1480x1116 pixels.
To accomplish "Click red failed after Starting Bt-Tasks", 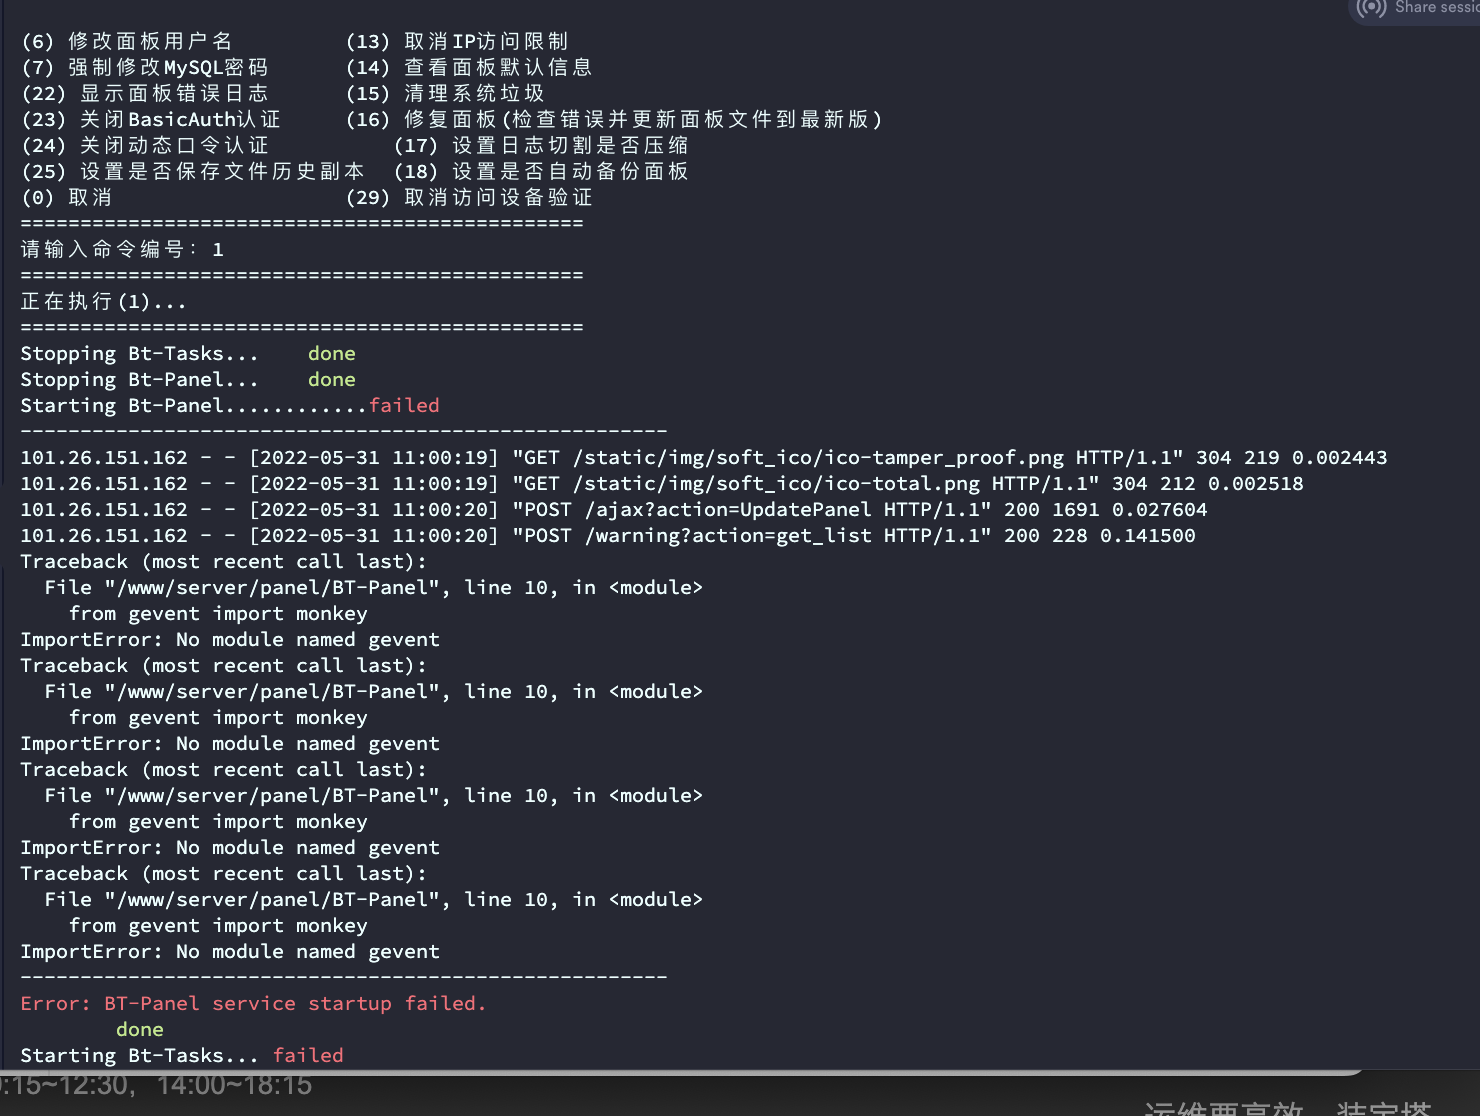I will click(308, 1055).
